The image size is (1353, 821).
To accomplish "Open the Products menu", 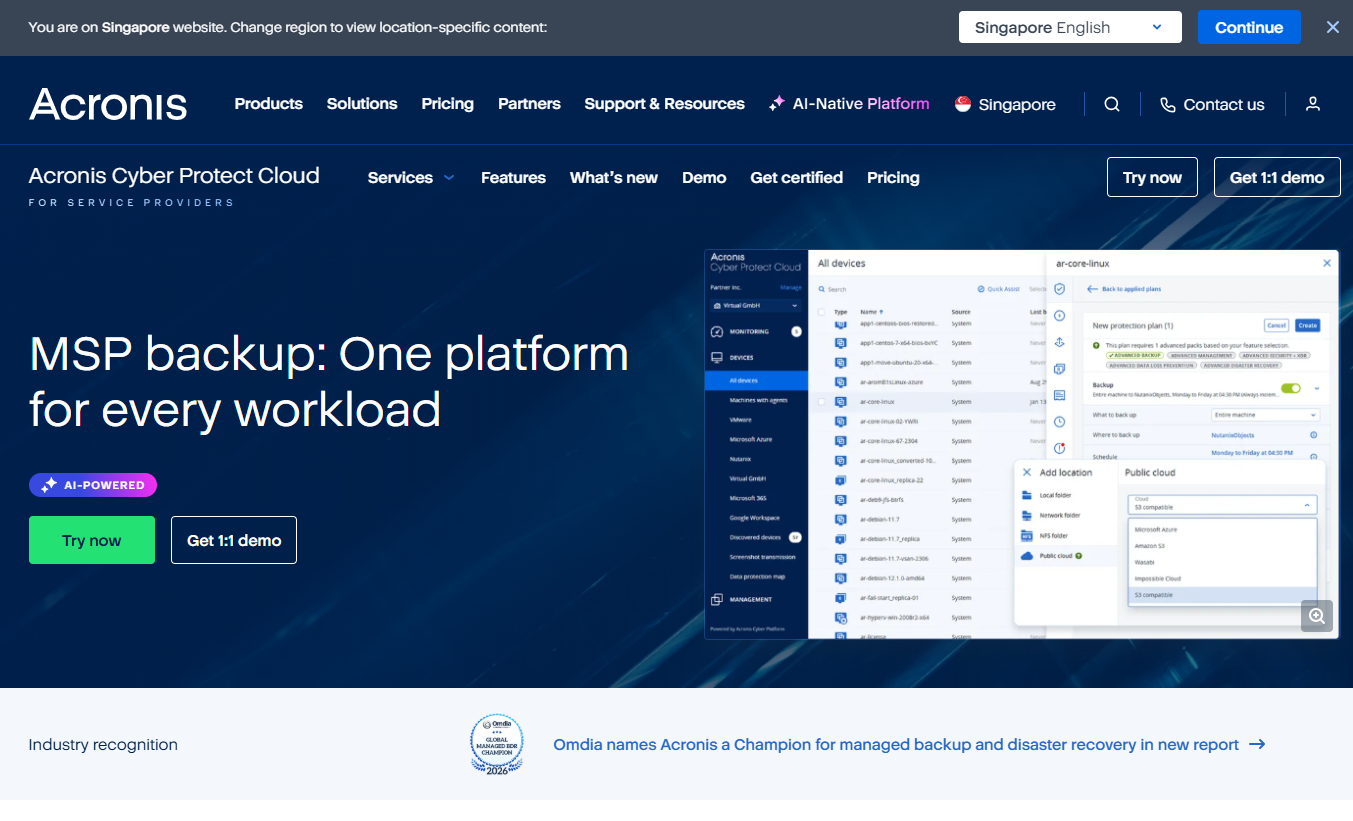I will (268, 104).
